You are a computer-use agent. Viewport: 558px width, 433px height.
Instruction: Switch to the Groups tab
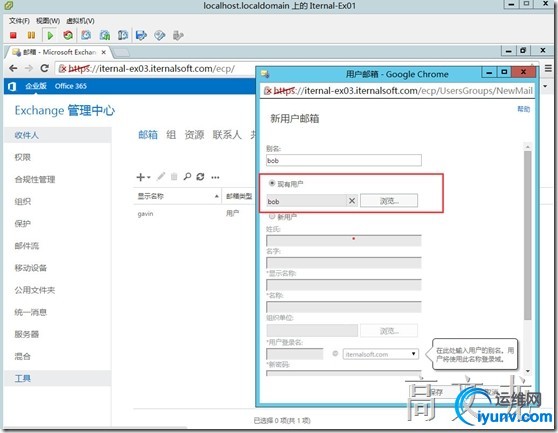pyautogui.click(x=171, y=134)
